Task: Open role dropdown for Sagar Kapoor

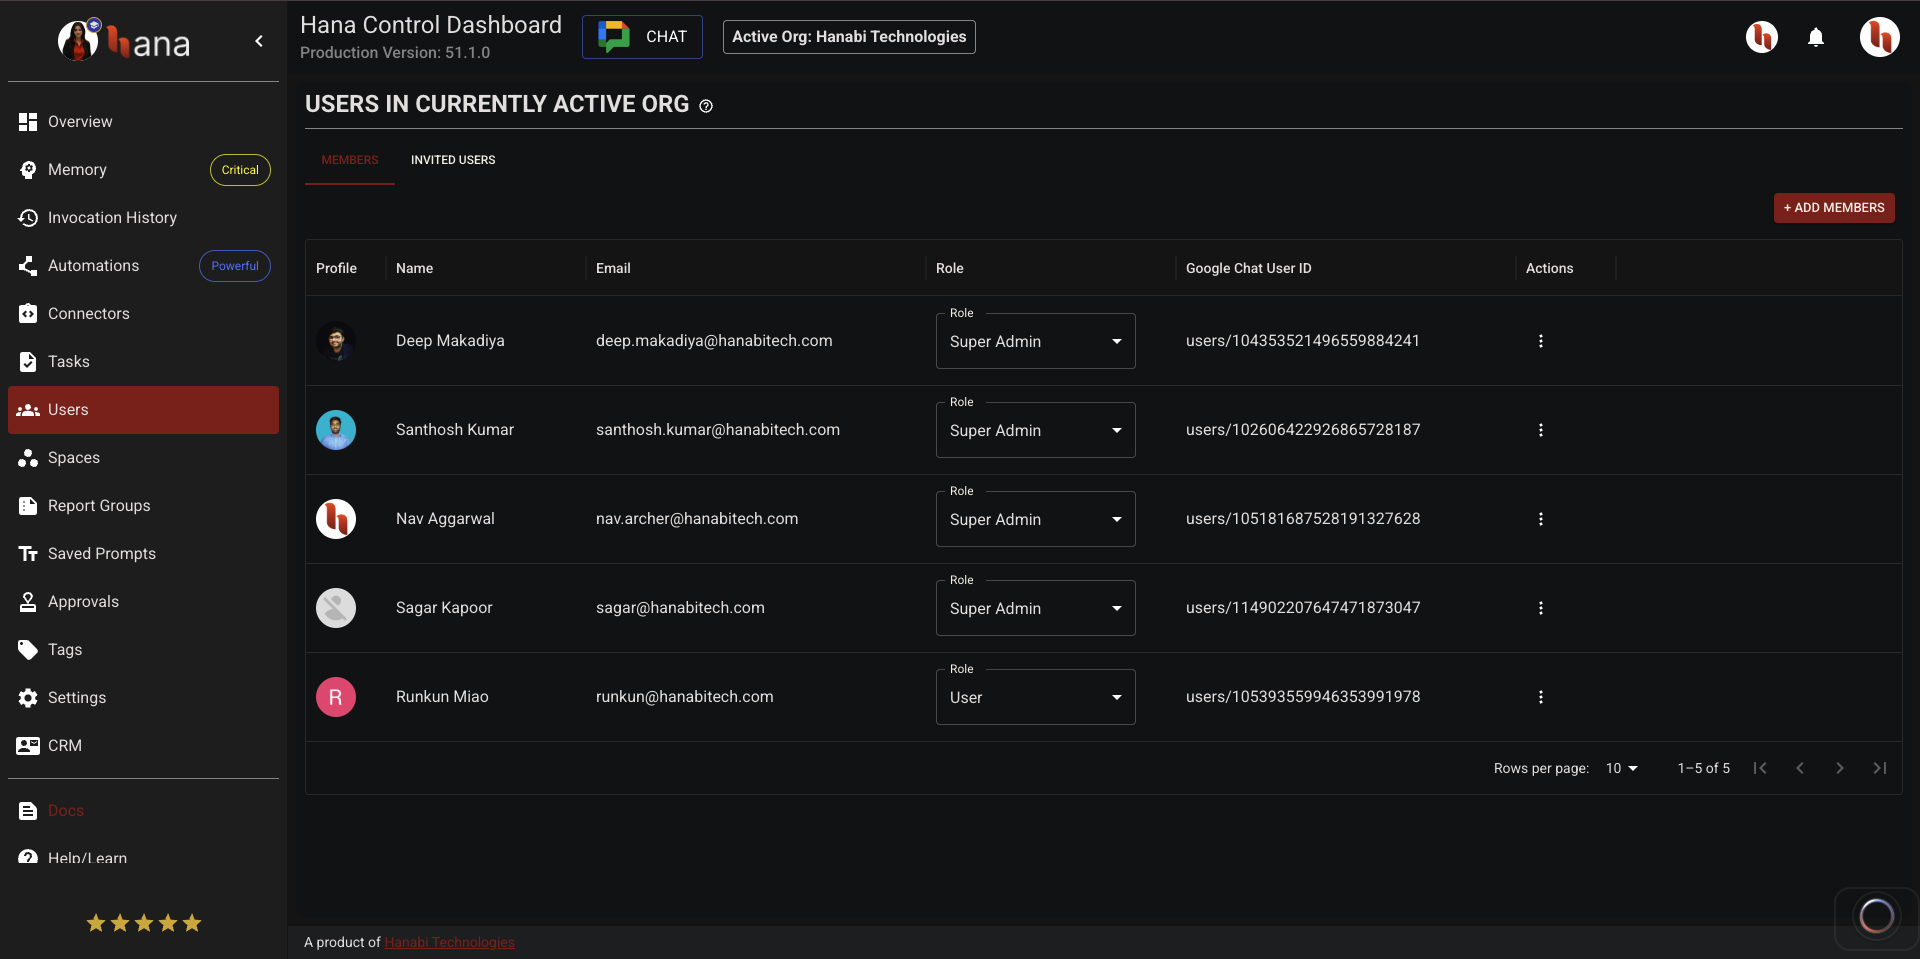Action: click(1035, 608)
